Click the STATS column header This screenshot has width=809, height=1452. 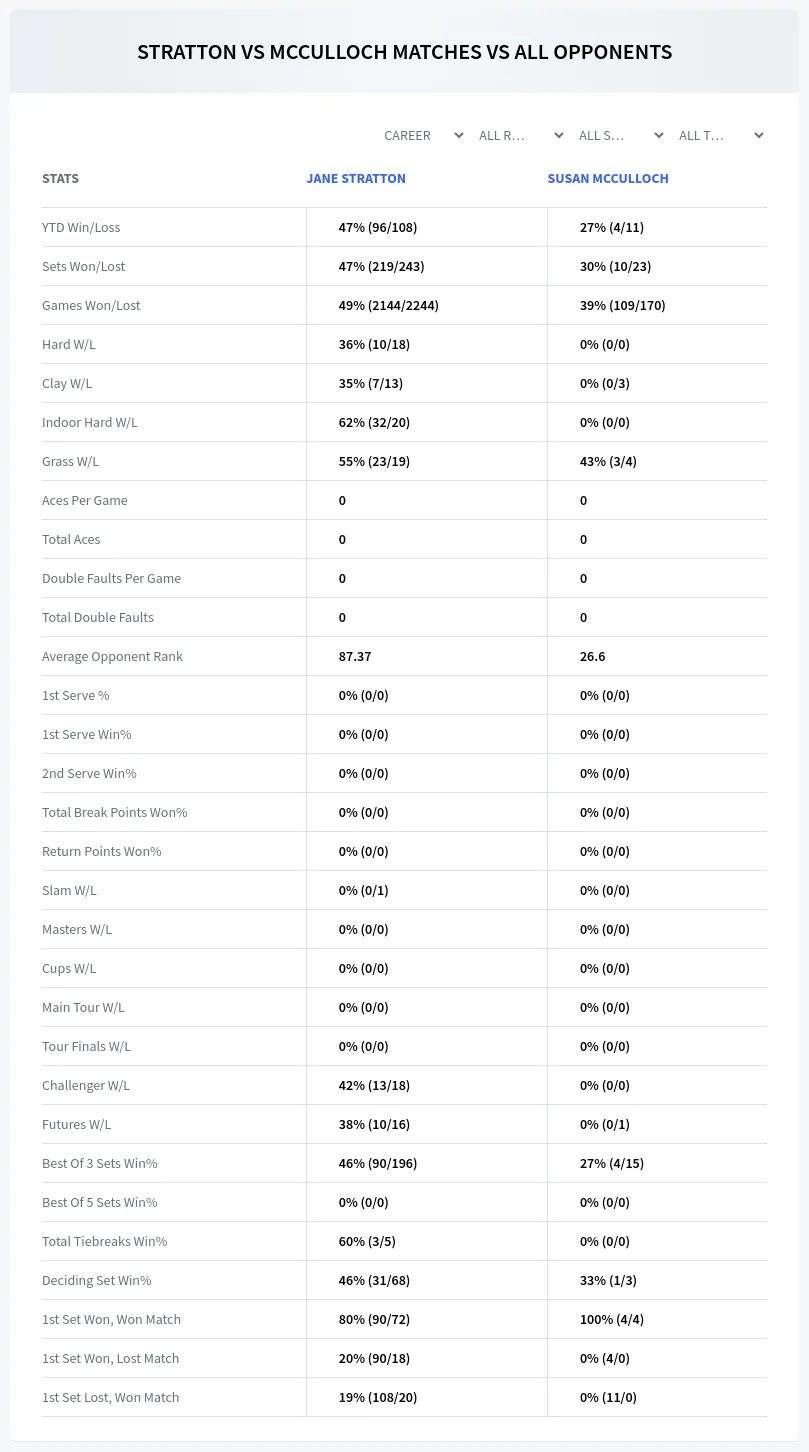pos(60,178)
